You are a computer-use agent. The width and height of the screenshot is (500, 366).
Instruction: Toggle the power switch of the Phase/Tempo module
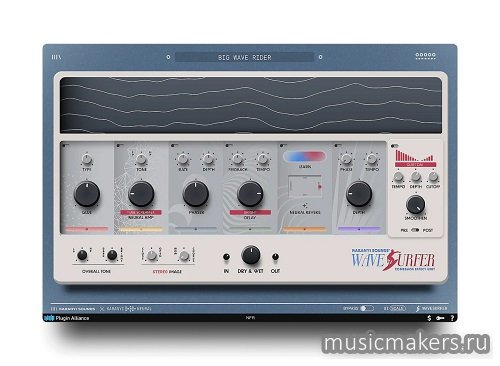[x=338, y=145]
